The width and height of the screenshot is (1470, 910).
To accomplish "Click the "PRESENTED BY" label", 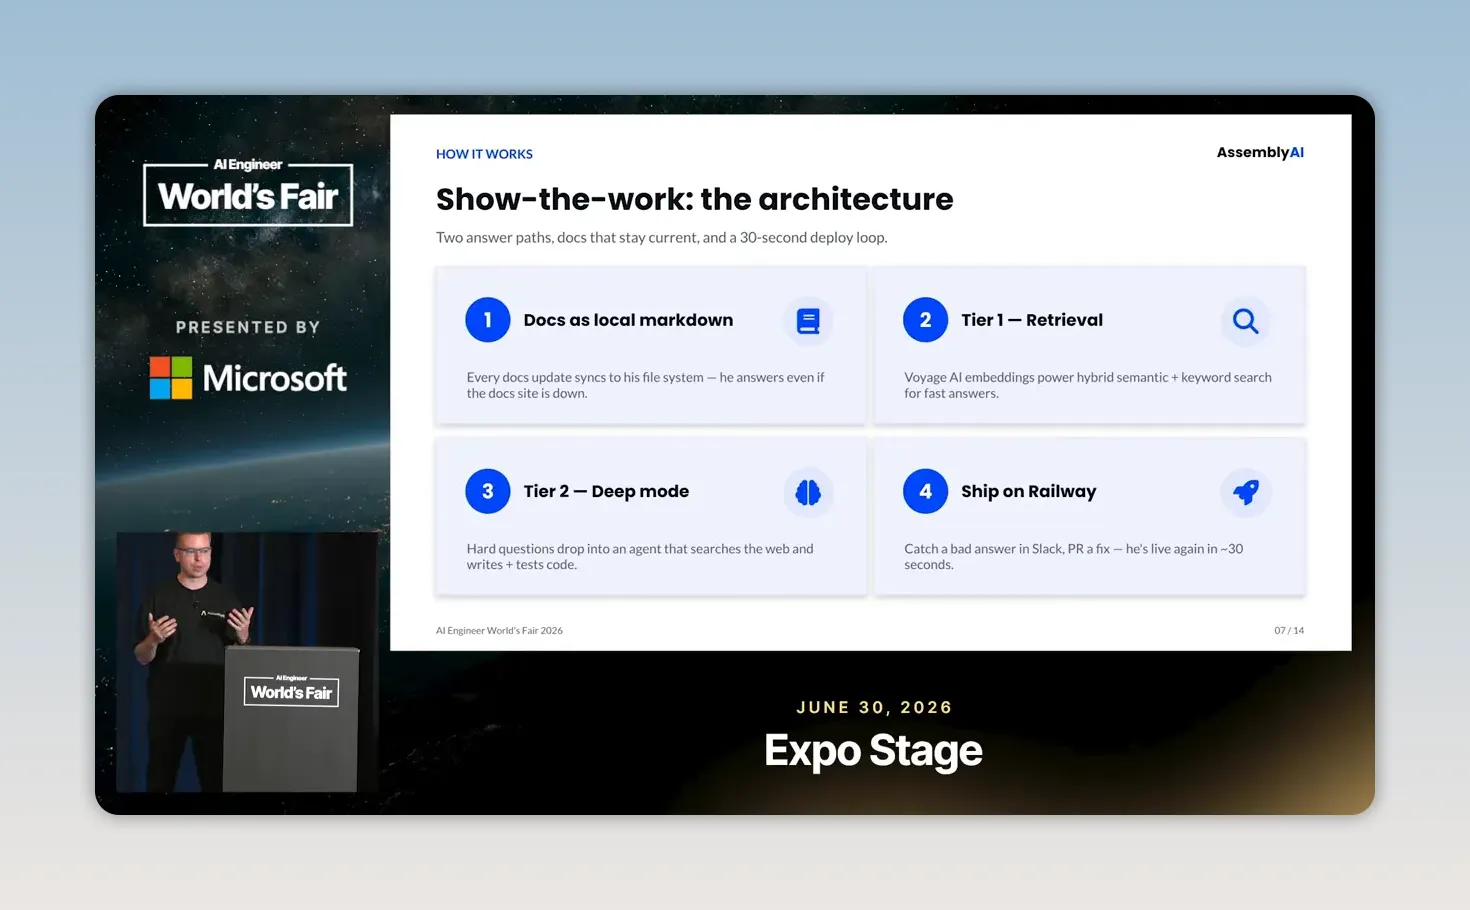I will [248, 327].
